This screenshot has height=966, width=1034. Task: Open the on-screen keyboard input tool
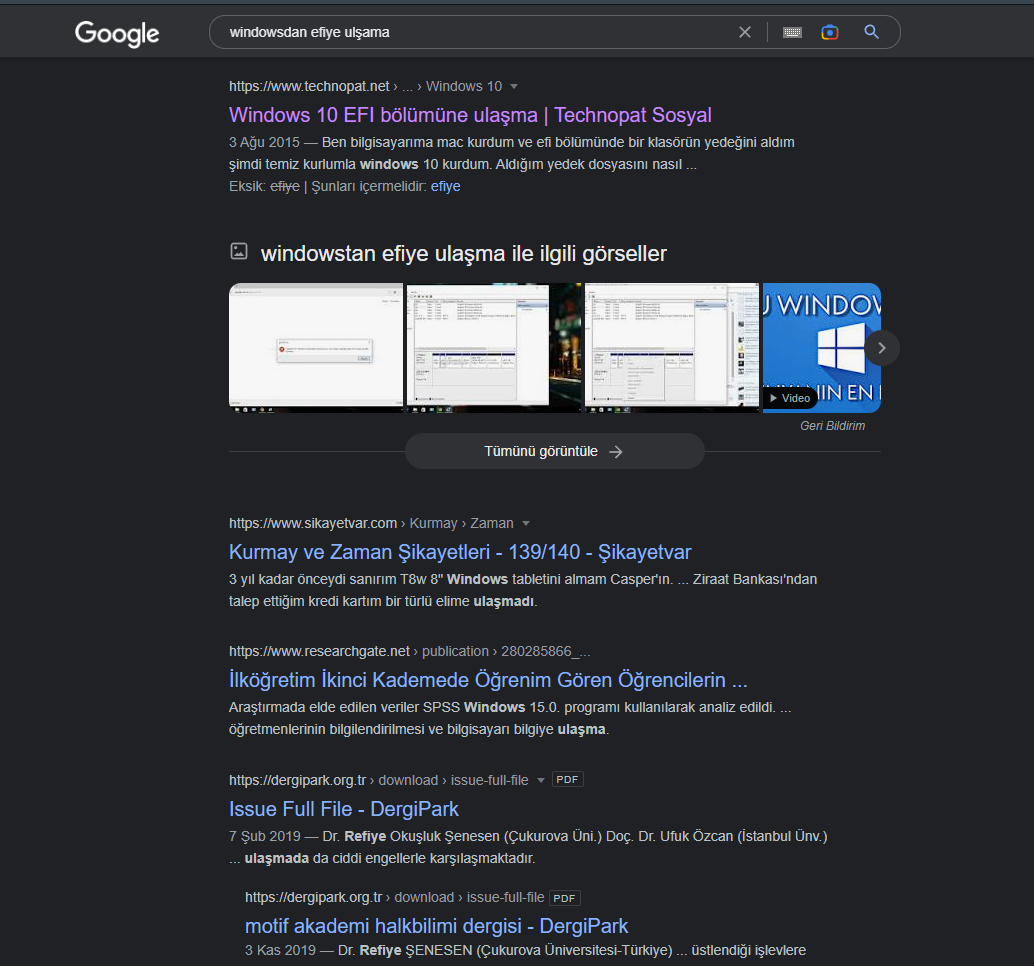coord(792,32)
